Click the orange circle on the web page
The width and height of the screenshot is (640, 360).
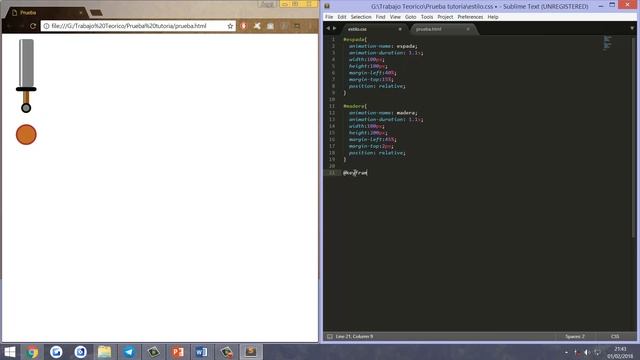click(x=26, y=135)
